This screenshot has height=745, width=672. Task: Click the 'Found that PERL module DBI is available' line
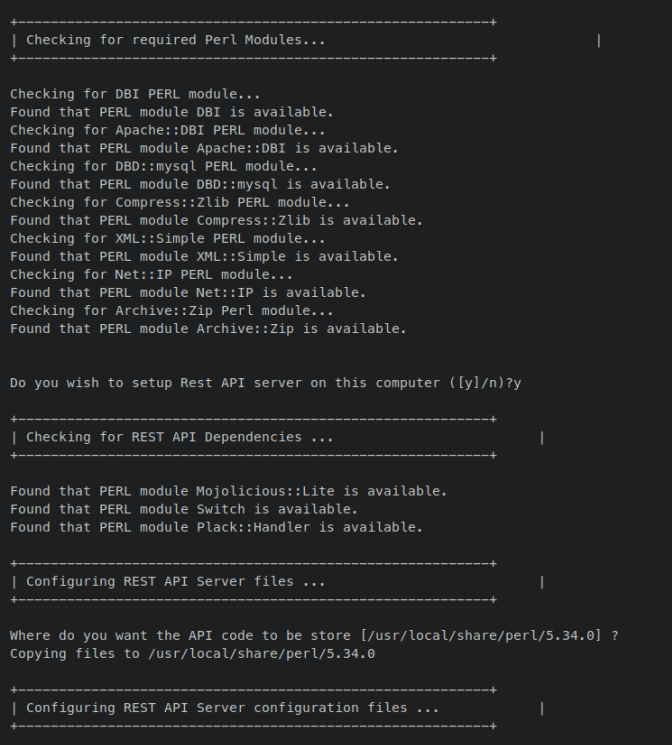[172, 112]
